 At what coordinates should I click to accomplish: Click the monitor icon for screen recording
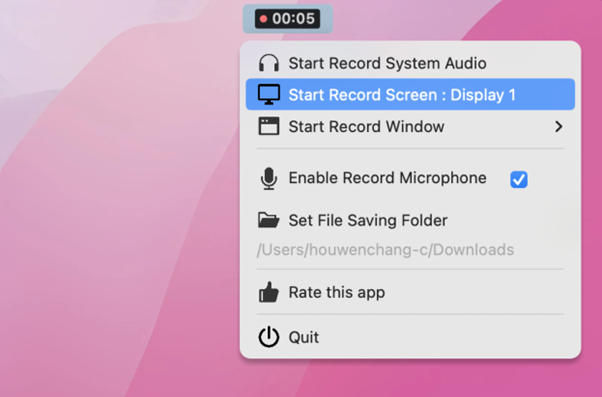click(269, 94)
